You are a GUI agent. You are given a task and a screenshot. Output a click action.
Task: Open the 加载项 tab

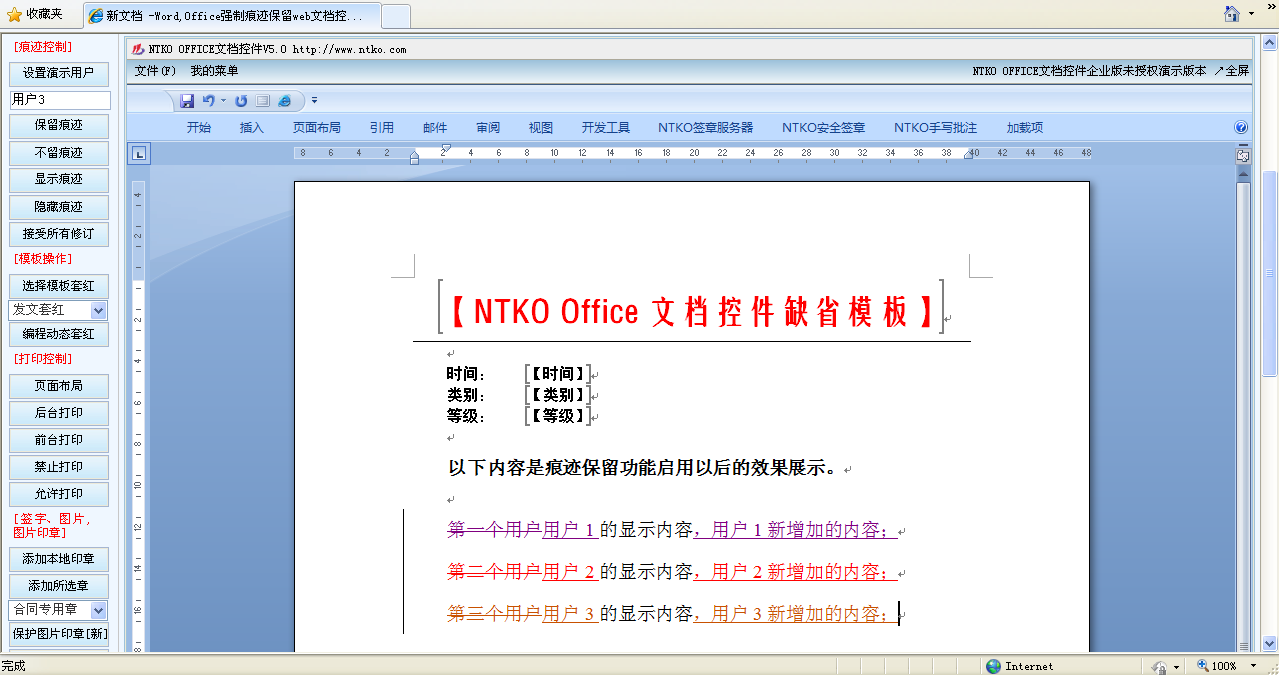coord(1025,128)
